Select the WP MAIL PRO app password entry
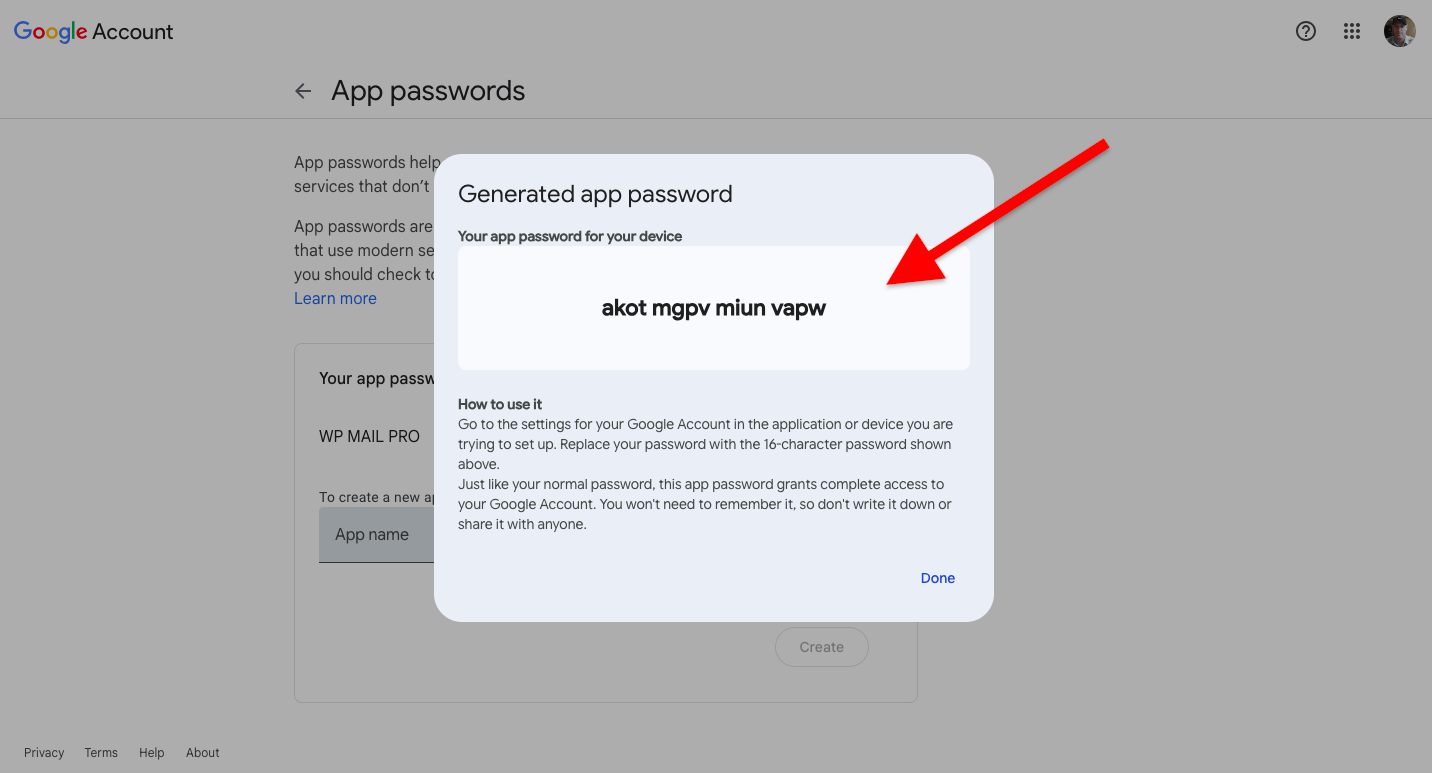Image resolution: width=1432 pixels, height=773 pixels. pos(369,437)
